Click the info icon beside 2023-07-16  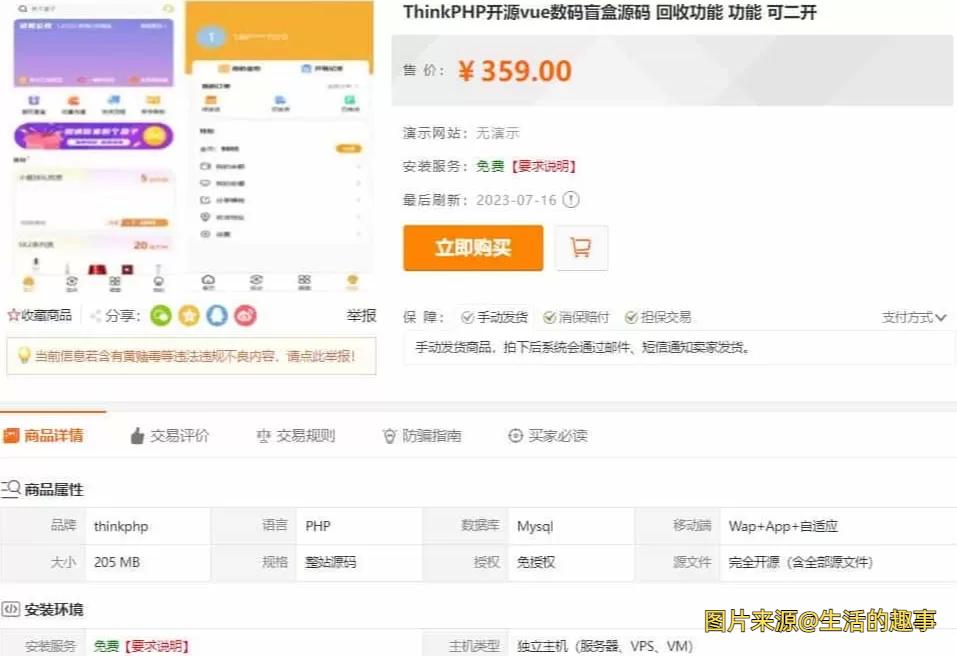pos(570,199)
